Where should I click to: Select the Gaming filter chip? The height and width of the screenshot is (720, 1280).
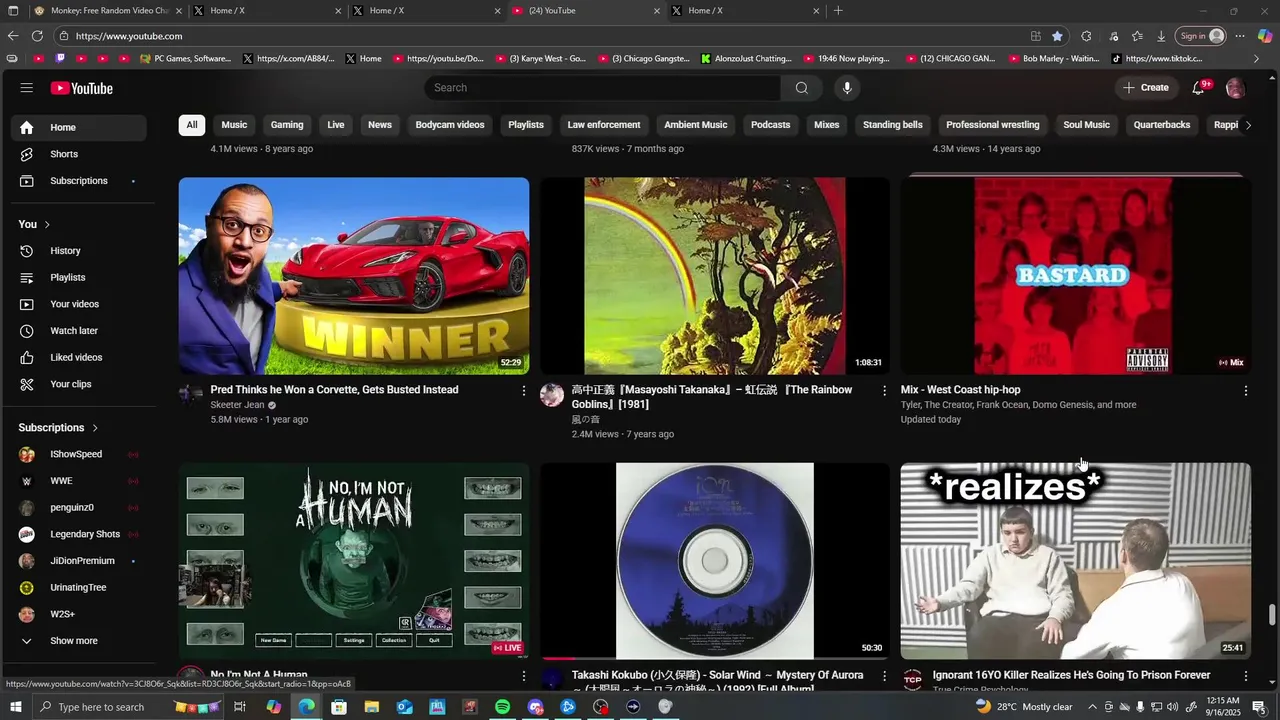(x=287, y=125)
